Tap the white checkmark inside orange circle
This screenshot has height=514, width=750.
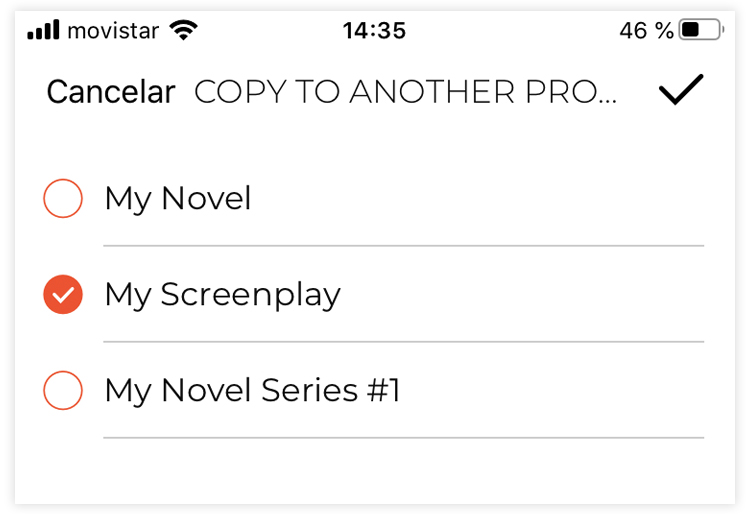click(63, 295)
